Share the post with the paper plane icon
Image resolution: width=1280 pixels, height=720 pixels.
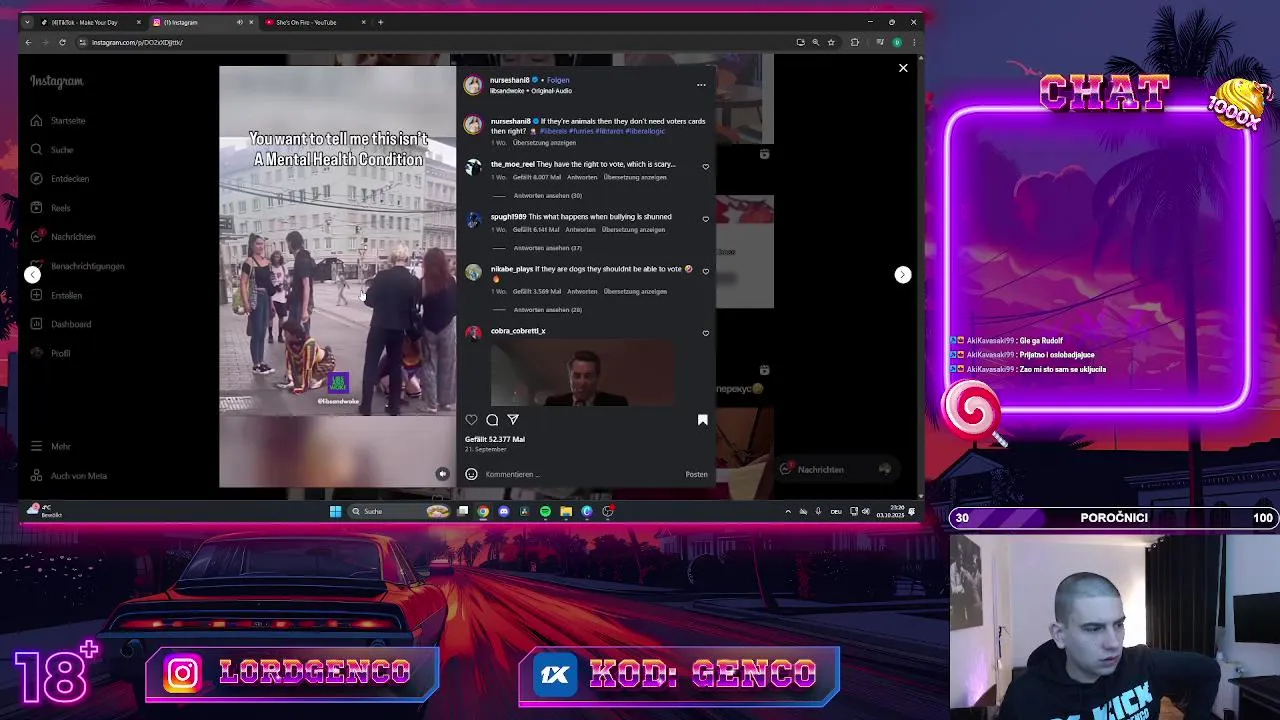pyautogui.click(x=513, y=420)
